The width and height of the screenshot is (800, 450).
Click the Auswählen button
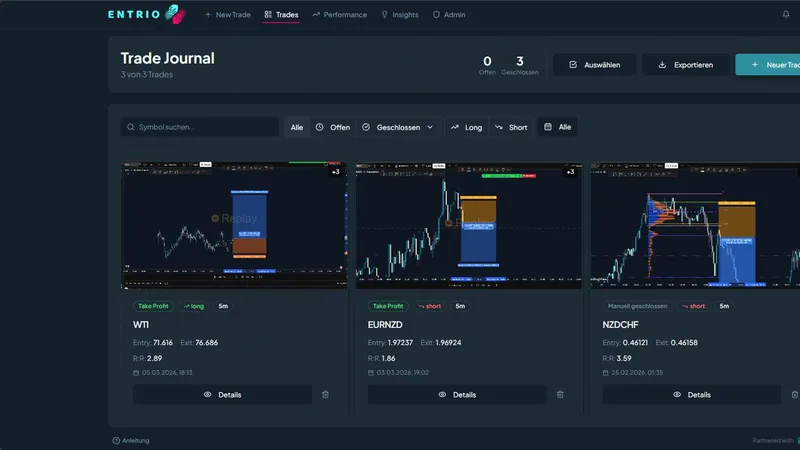(594, 65)
